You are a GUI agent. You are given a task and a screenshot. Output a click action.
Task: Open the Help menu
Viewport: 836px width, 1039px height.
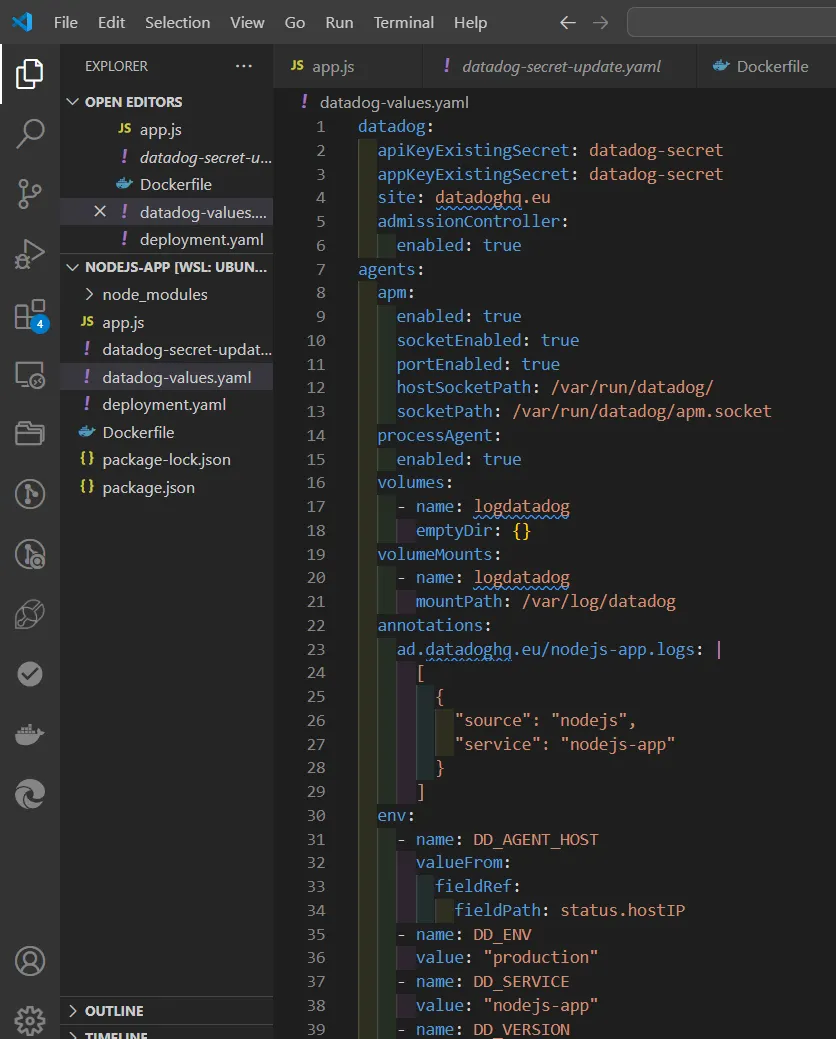point(470,23)
